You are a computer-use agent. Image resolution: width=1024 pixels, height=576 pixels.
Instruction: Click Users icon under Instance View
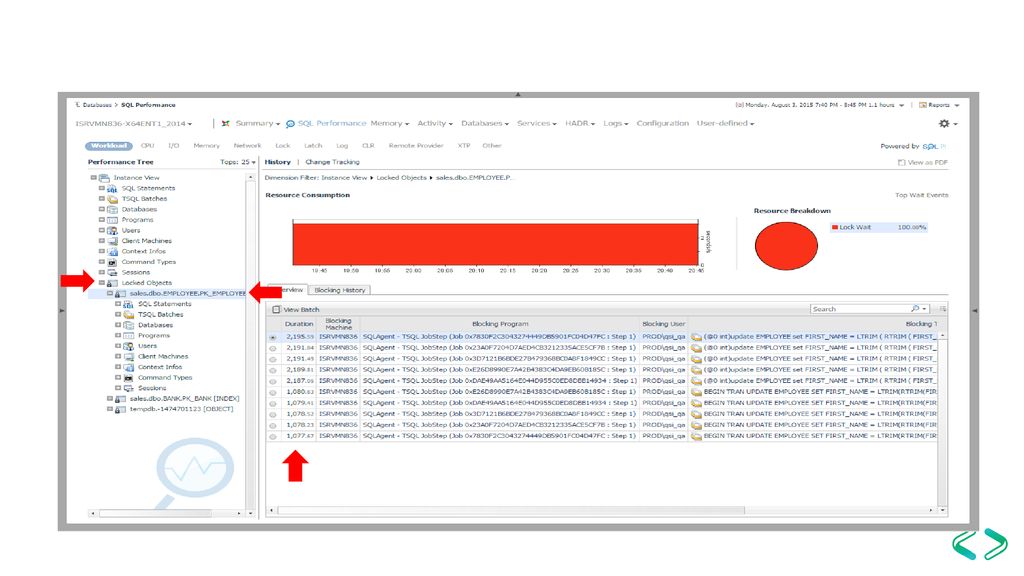112,231
